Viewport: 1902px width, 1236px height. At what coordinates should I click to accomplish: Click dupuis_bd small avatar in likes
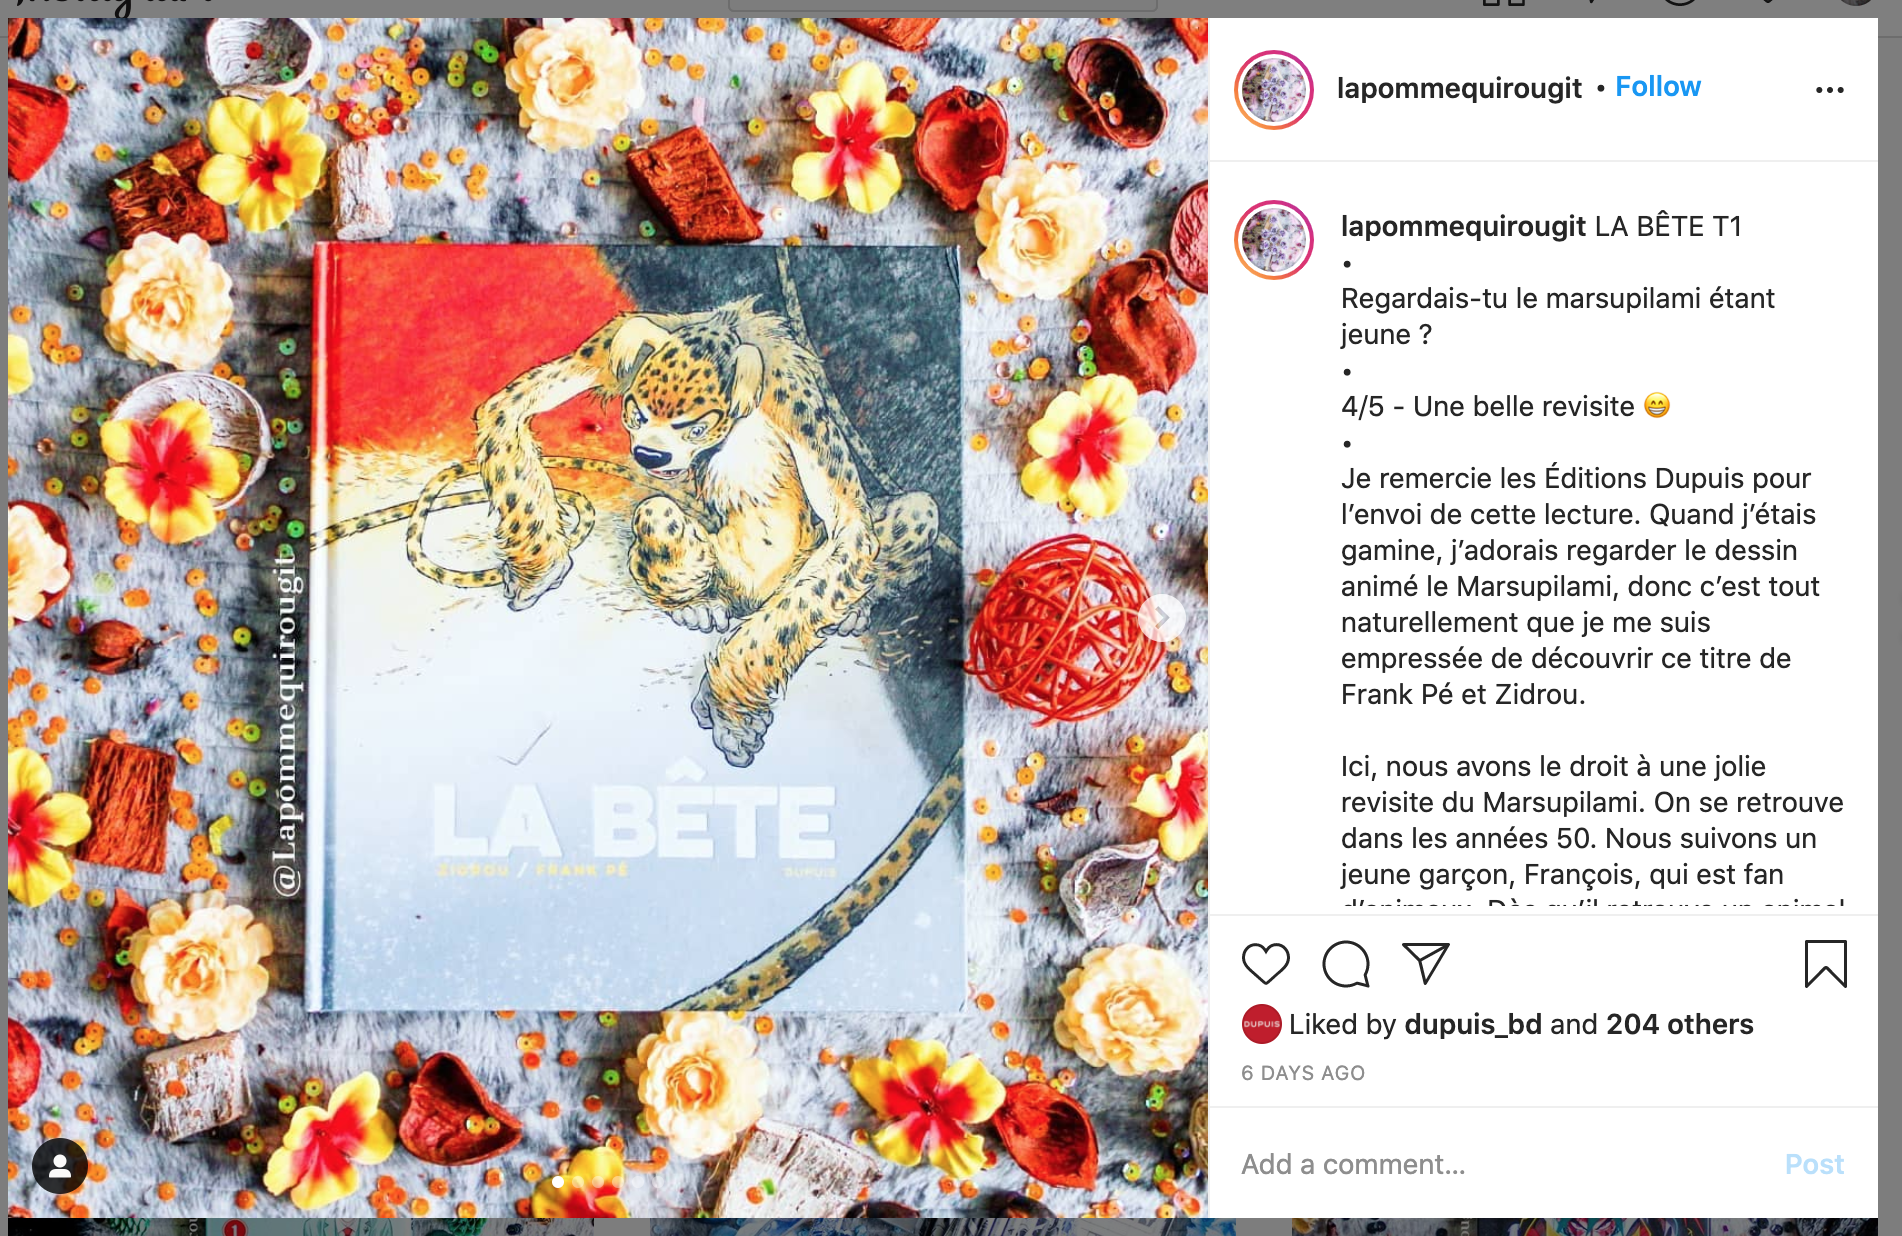(x=1261, y=1024)
